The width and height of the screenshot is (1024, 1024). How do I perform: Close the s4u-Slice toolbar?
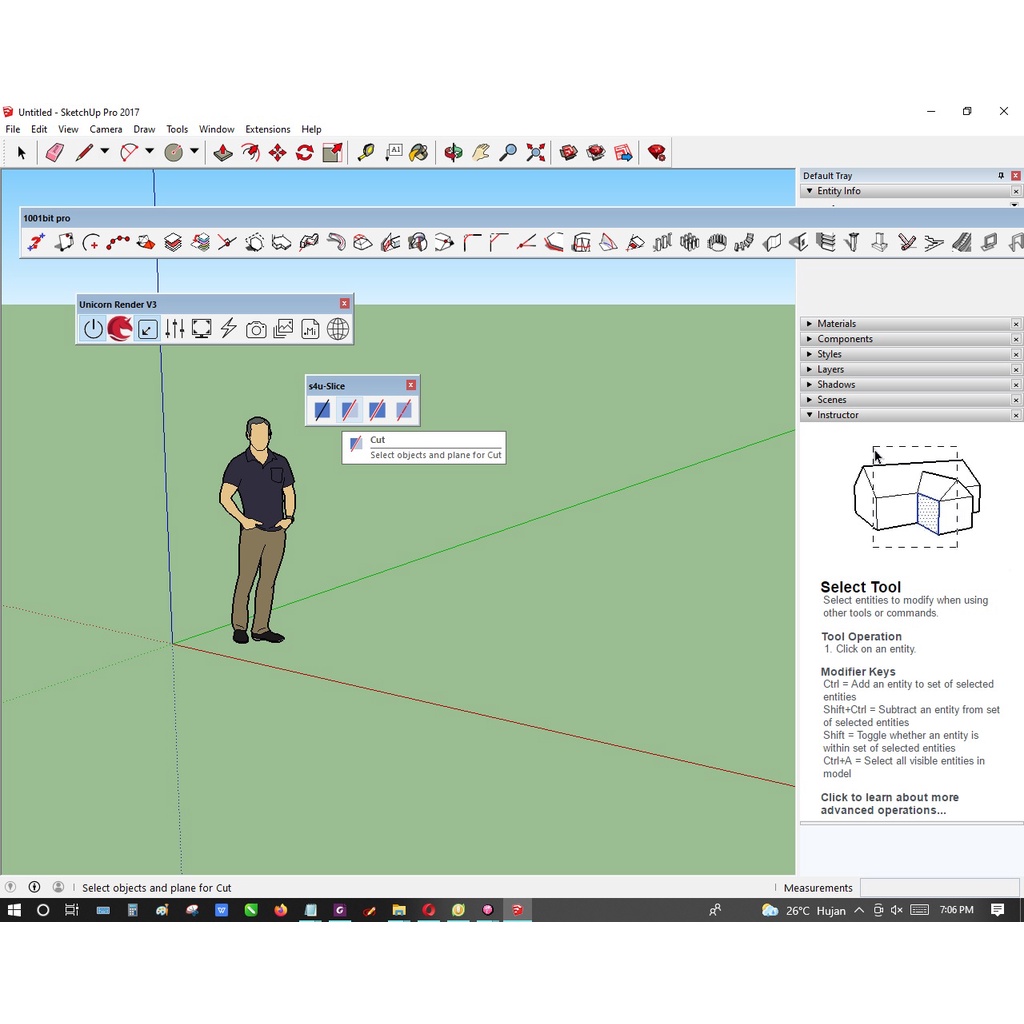411,385
